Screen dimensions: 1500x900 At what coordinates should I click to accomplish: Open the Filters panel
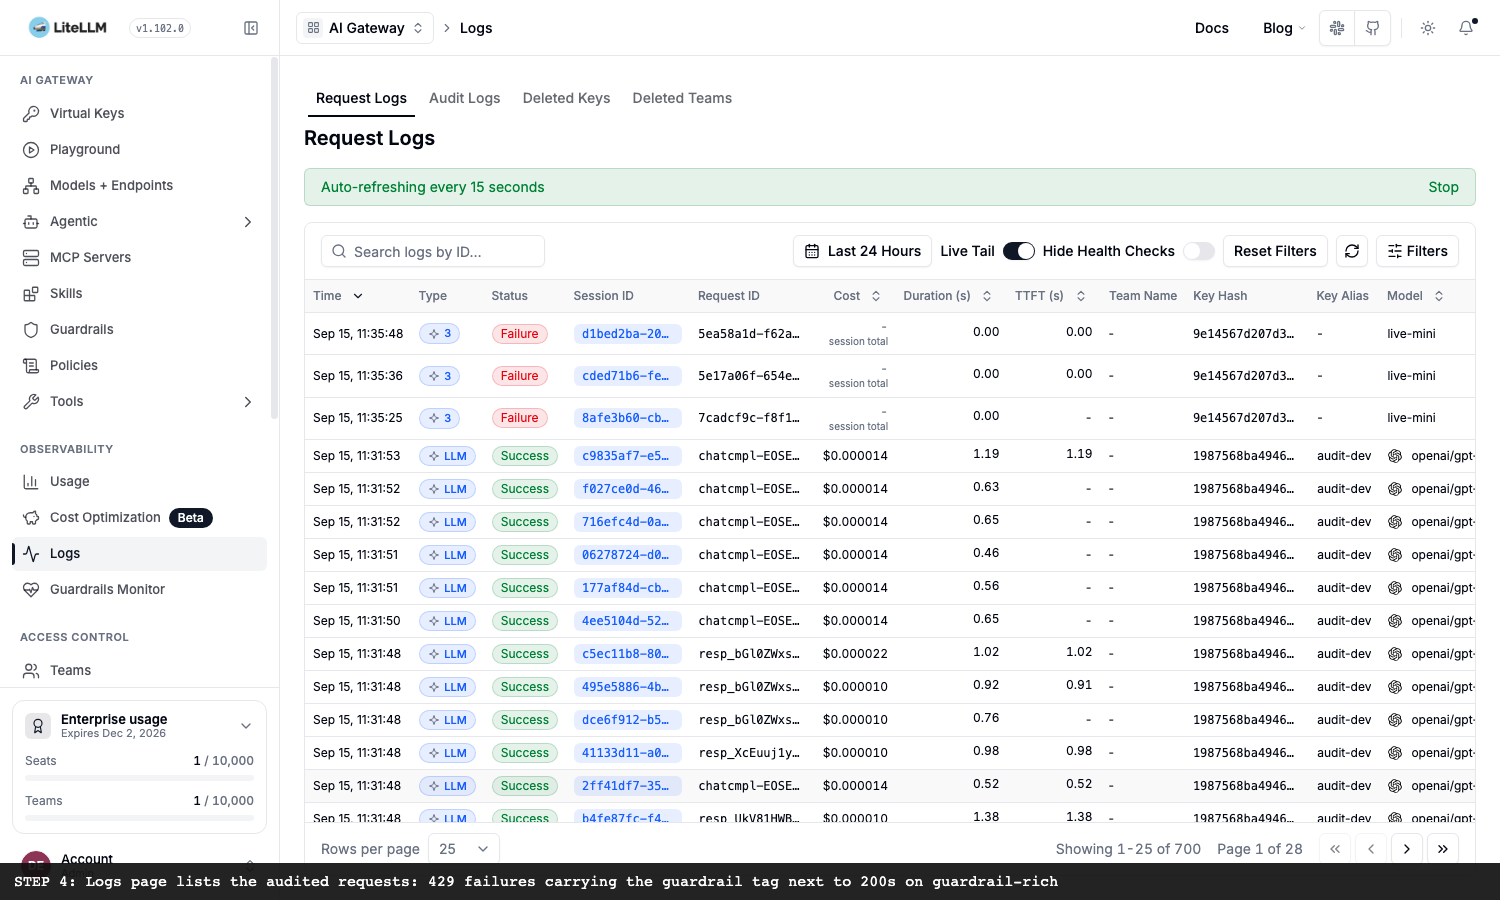(1417, 251)
